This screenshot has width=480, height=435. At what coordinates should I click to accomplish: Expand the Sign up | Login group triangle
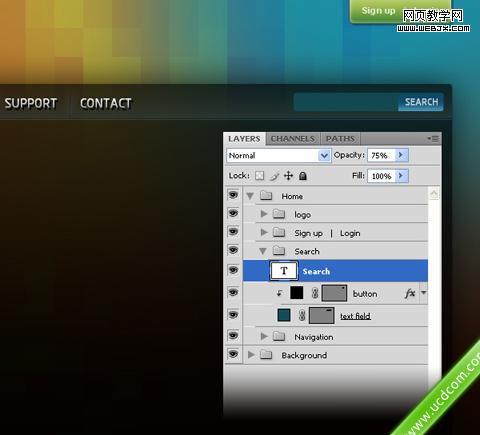(x=264, y=232)
